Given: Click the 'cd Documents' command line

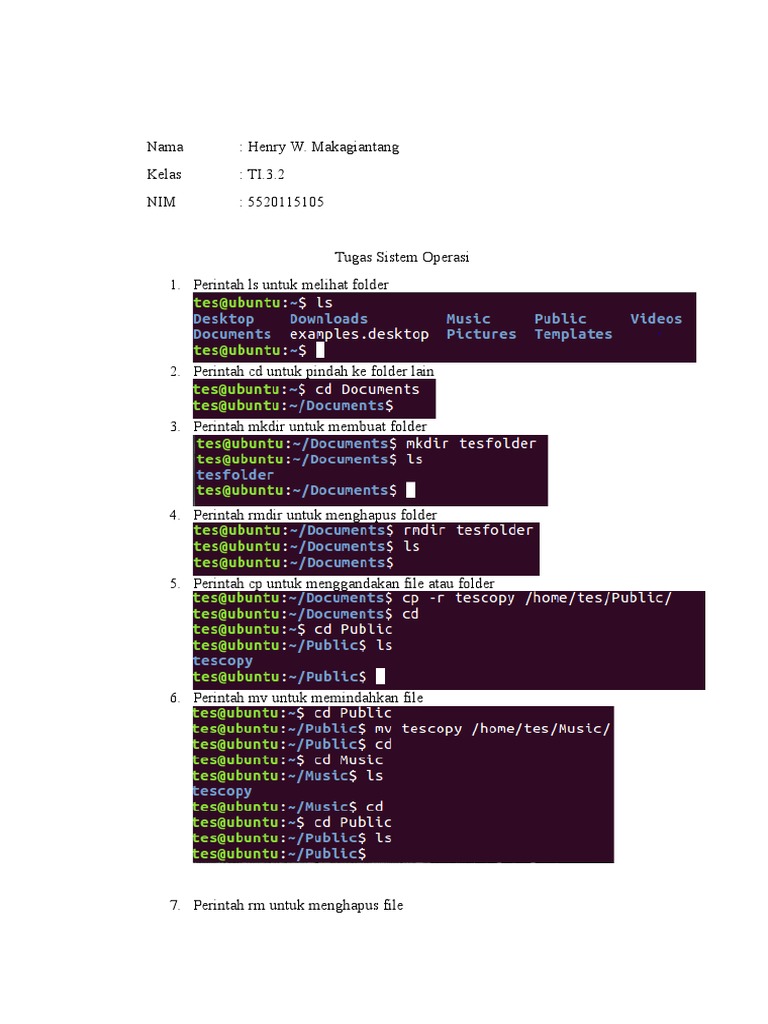Looking at the screenshot, I should tap(306, 389).
